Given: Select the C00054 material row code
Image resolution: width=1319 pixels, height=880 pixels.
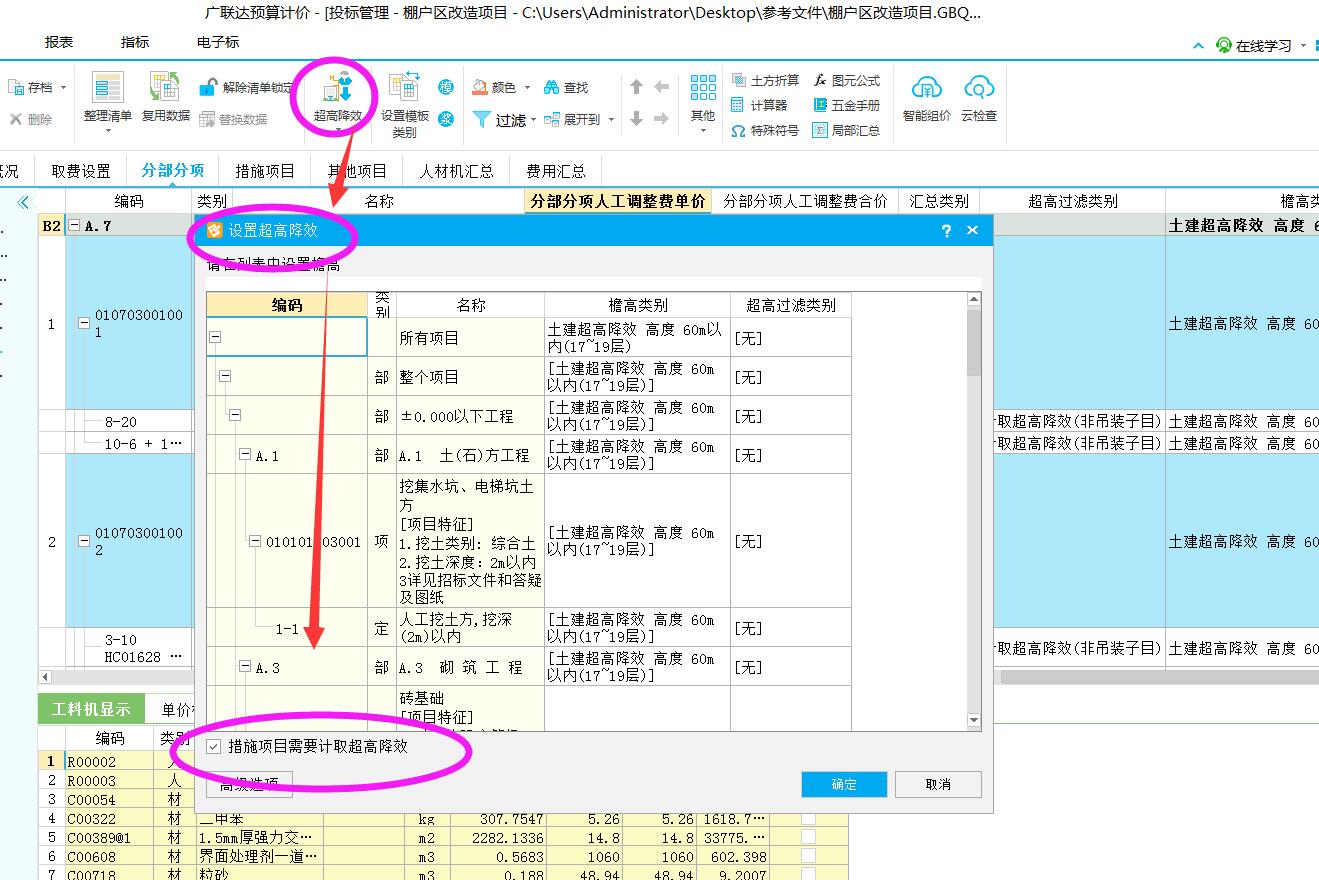Looking at the screenshot, I should 91,799.
